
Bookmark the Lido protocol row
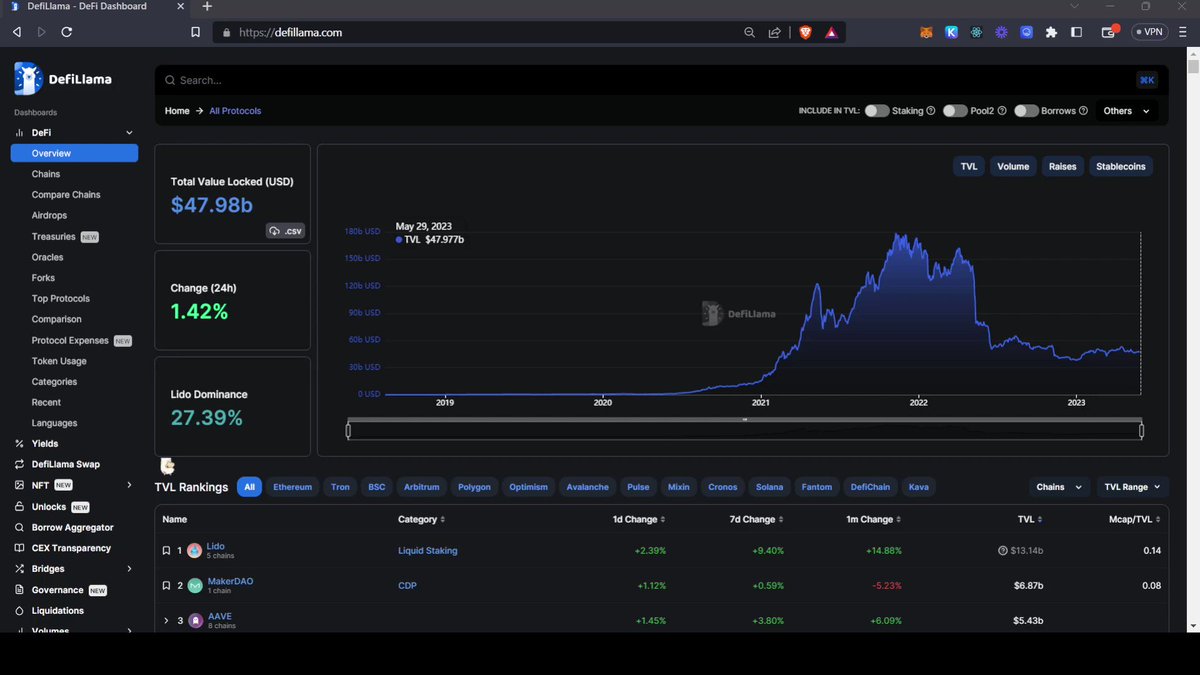tap(166, 550)
